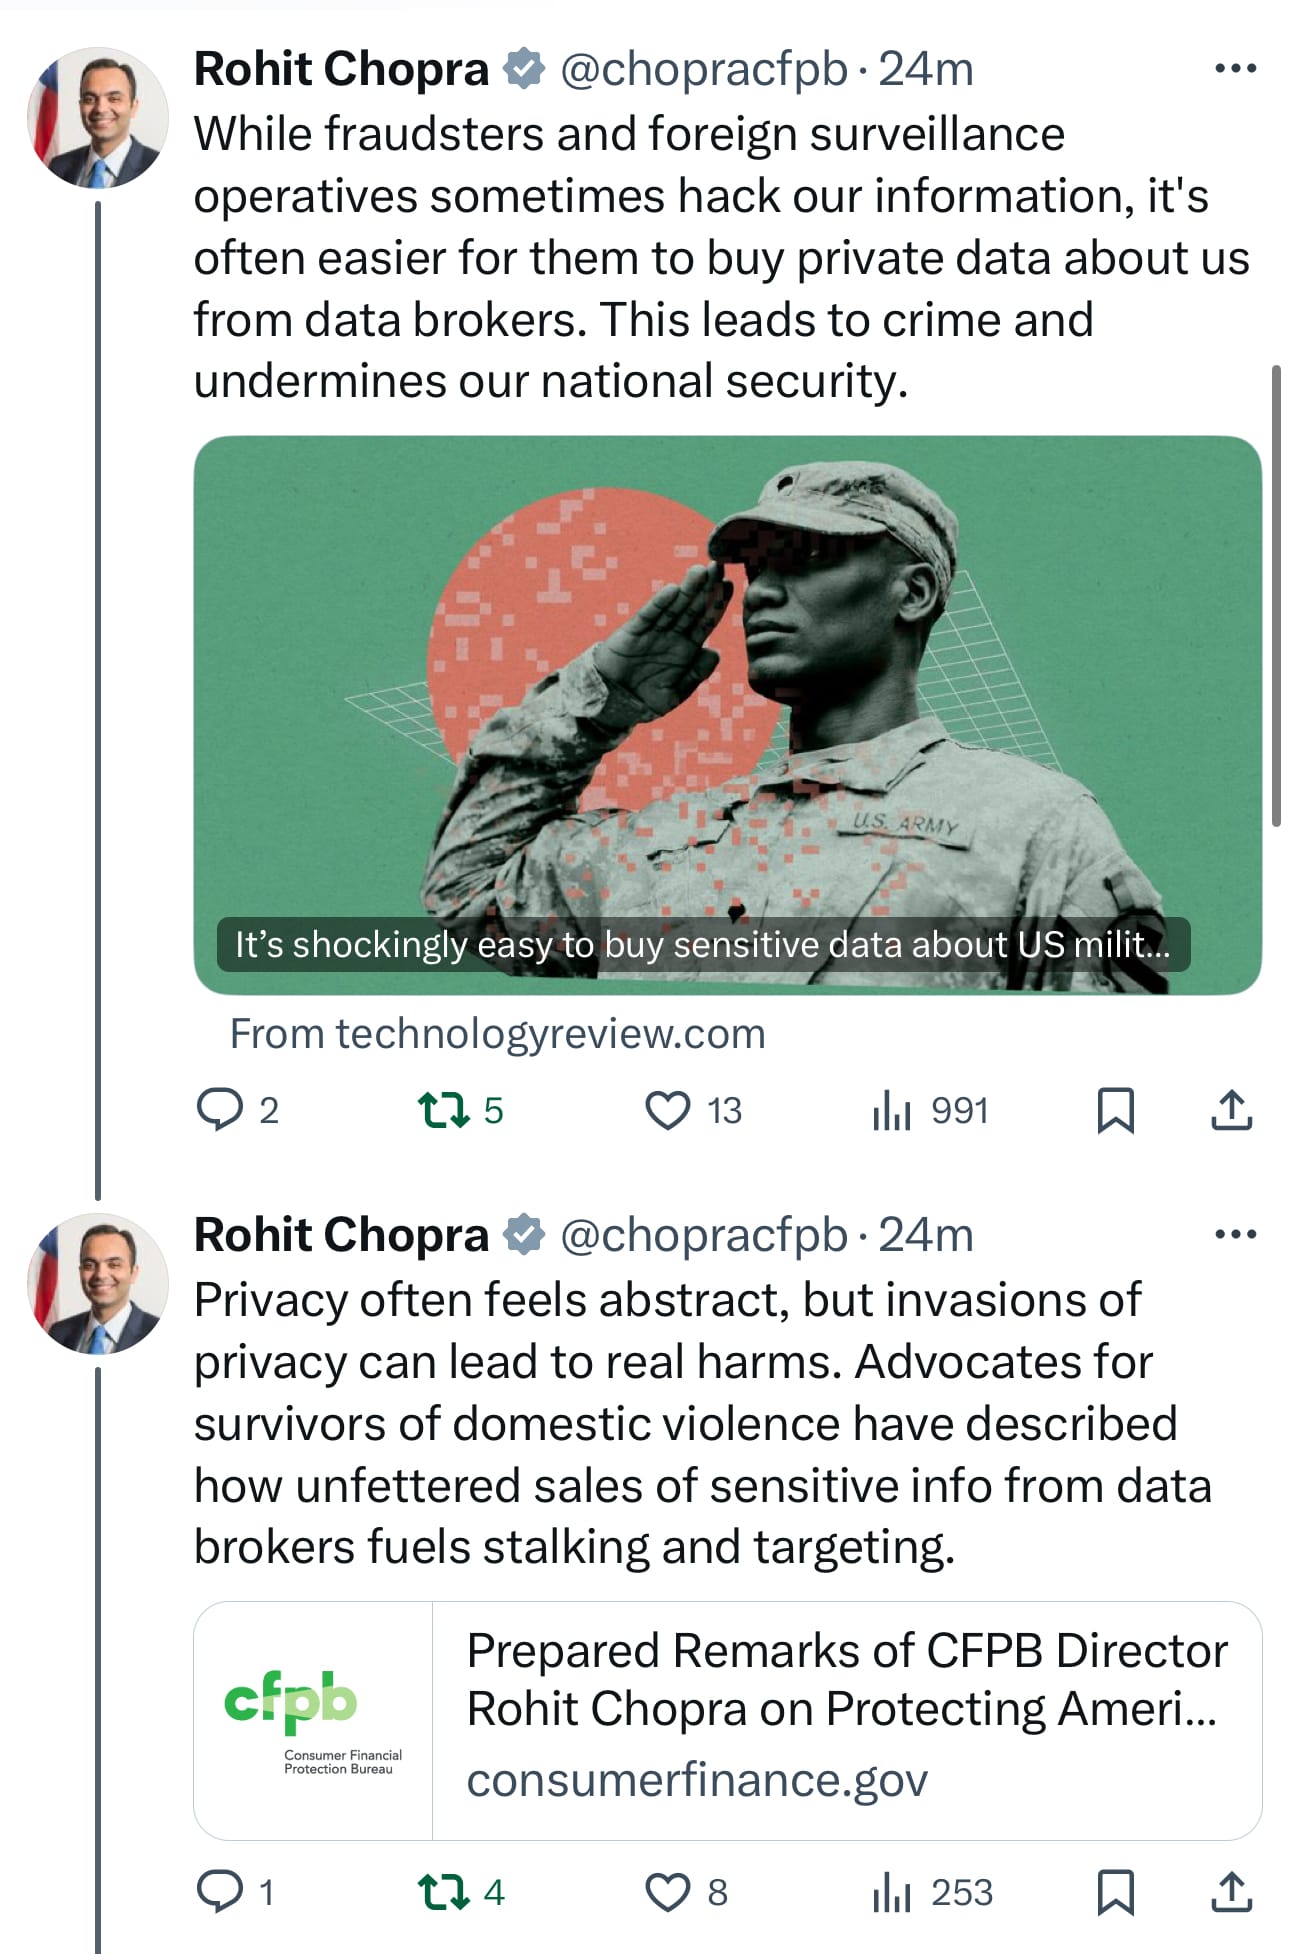
Task: Click the vertical scrollbar on the right
Action: click(1276, 596)
